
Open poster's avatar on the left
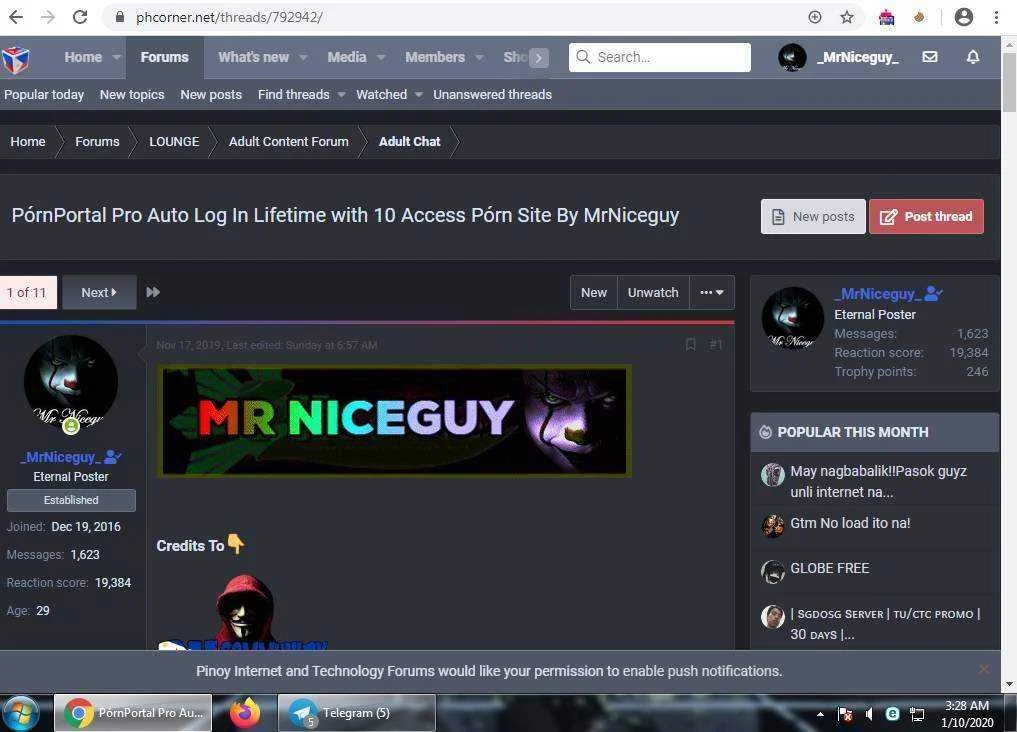coord(71,383)
